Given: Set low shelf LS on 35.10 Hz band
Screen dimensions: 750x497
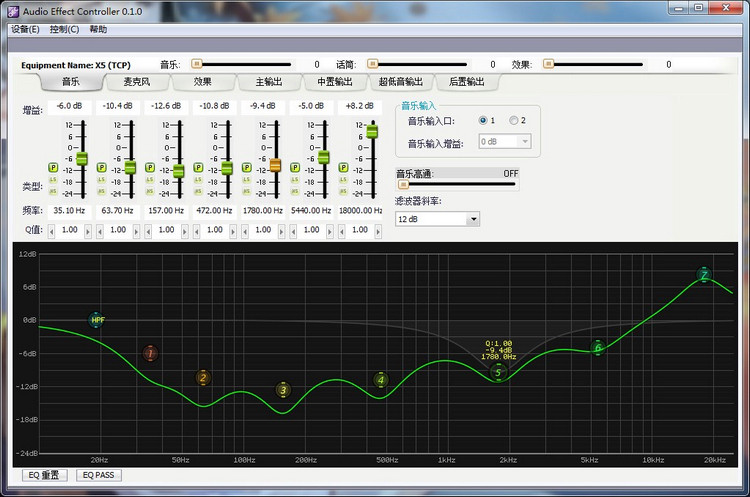Looking at the screenshot, I should [53, 180].
